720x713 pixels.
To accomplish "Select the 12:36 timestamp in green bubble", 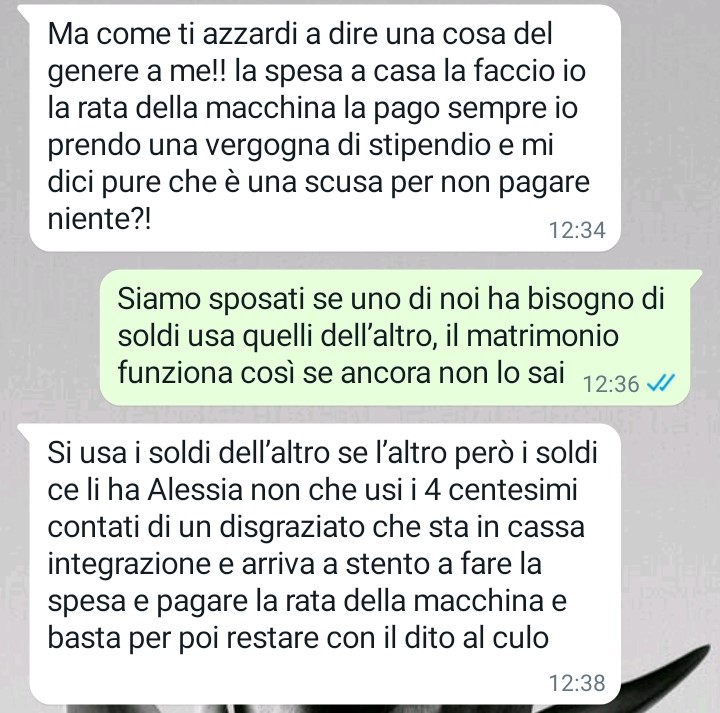I will tap(611, 384).
